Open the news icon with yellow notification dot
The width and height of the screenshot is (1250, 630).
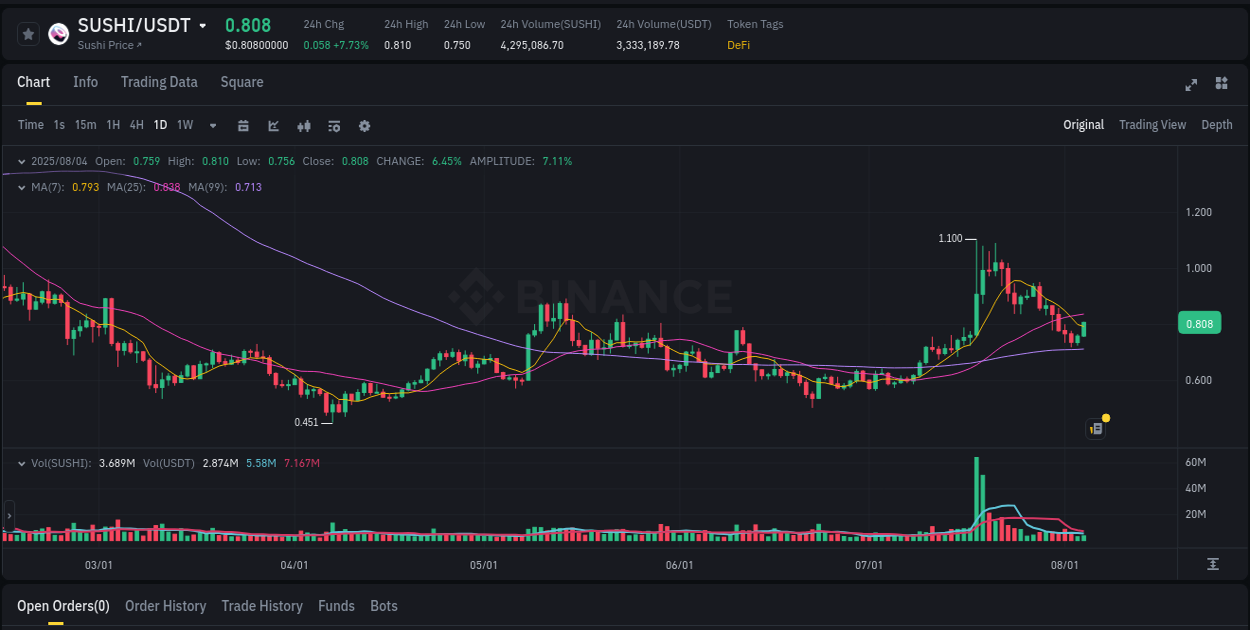[1096, 428]
